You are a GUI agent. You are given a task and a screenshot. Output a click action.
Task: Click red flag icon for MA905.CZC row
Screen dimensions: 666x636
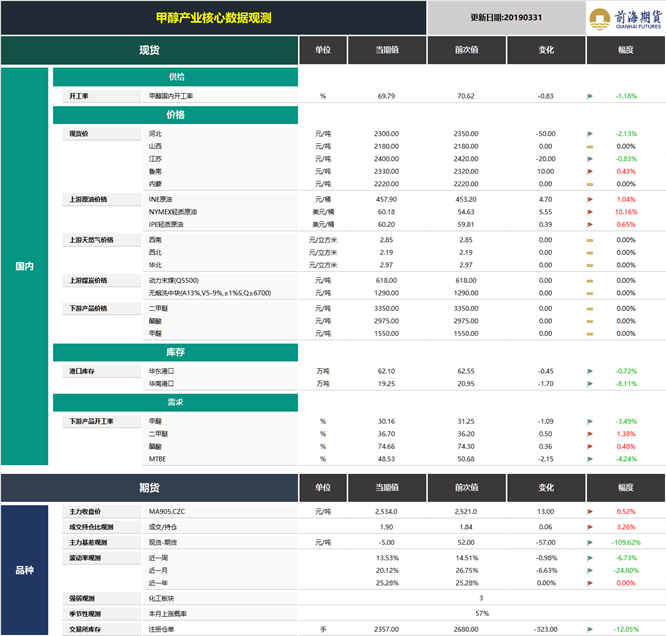click(590, 512)
